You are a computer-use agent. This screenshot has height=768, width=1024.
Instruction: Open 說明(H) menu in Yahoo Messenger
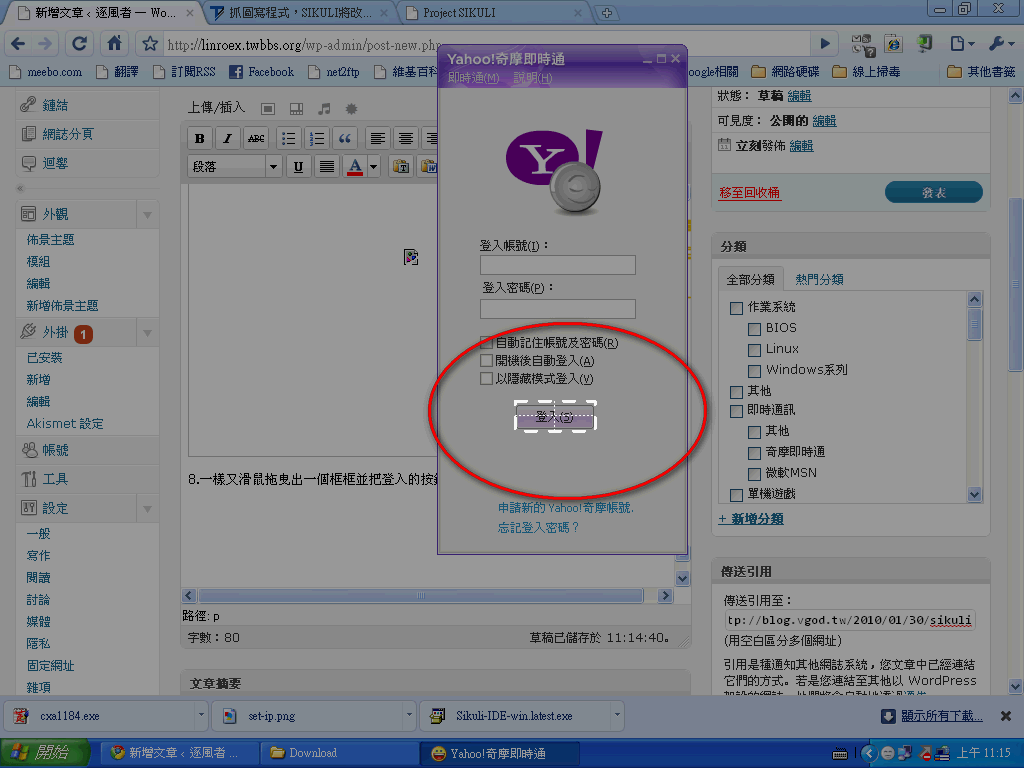pyautogui.click(x=532, y=78)
